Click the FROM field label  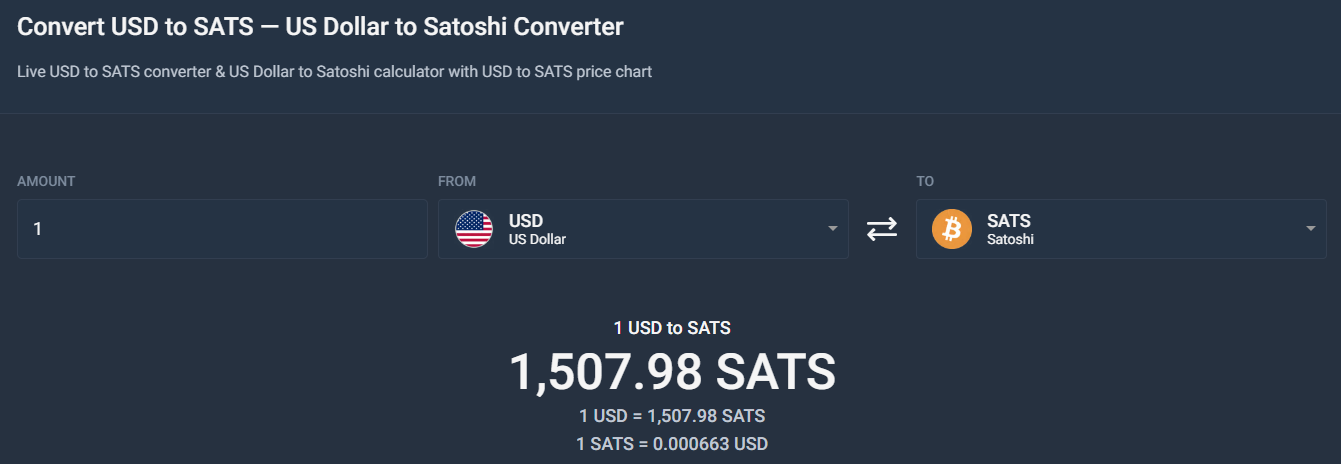pos(457,181)
